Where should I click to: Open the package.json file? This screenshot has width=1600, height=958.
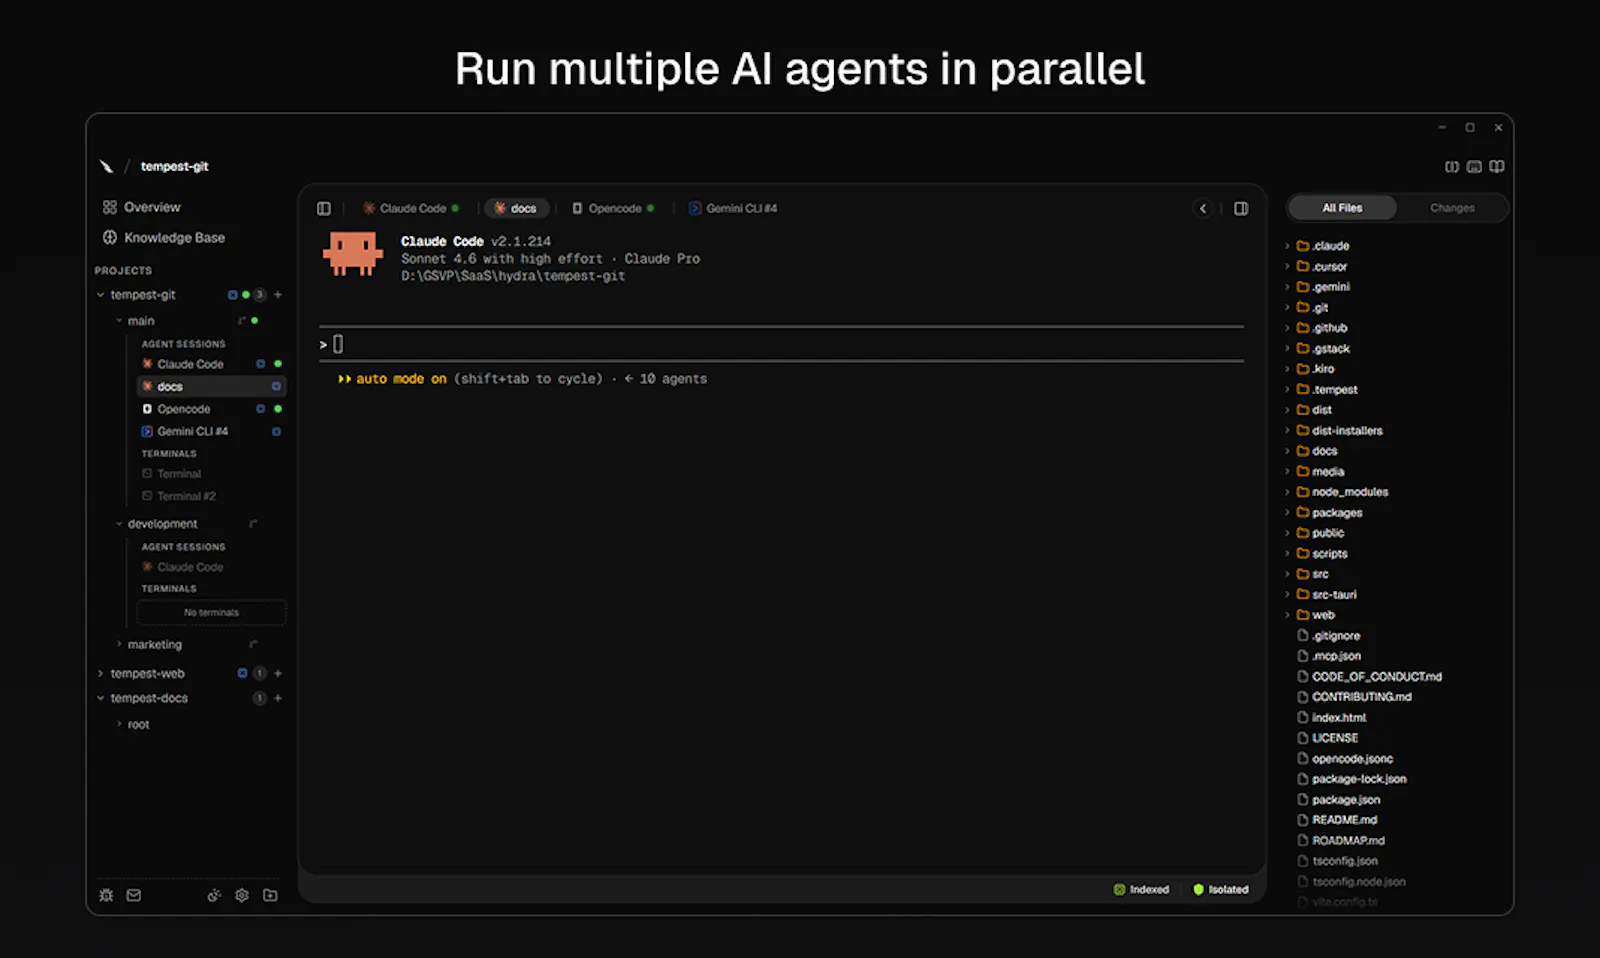(x=1339, y=800)
